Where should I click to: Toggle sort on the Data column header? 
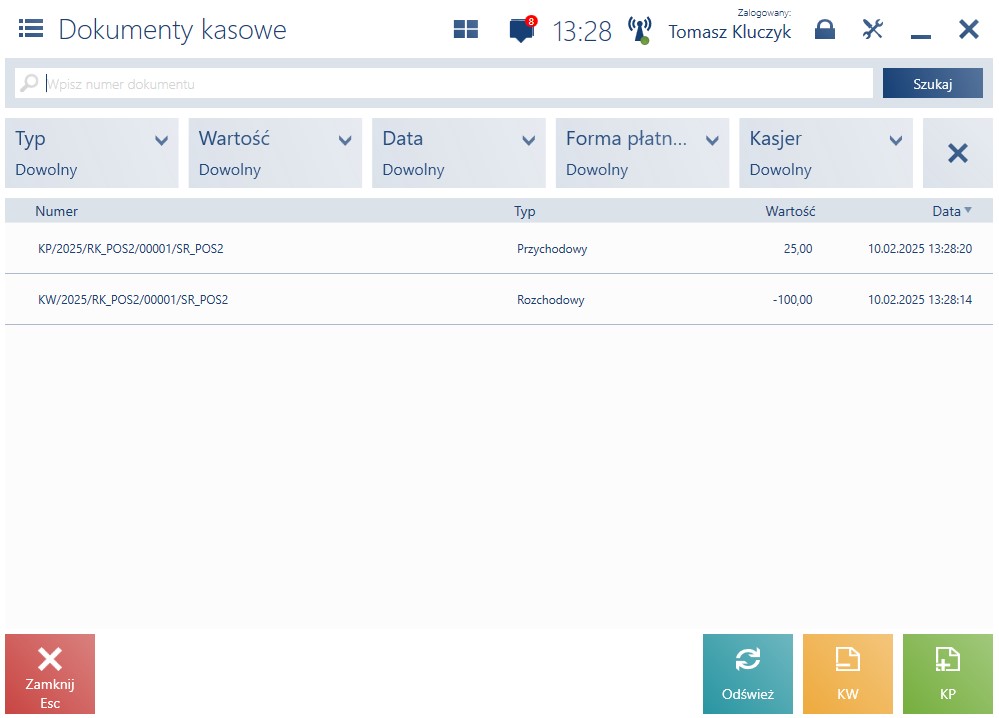pos(951,211)
